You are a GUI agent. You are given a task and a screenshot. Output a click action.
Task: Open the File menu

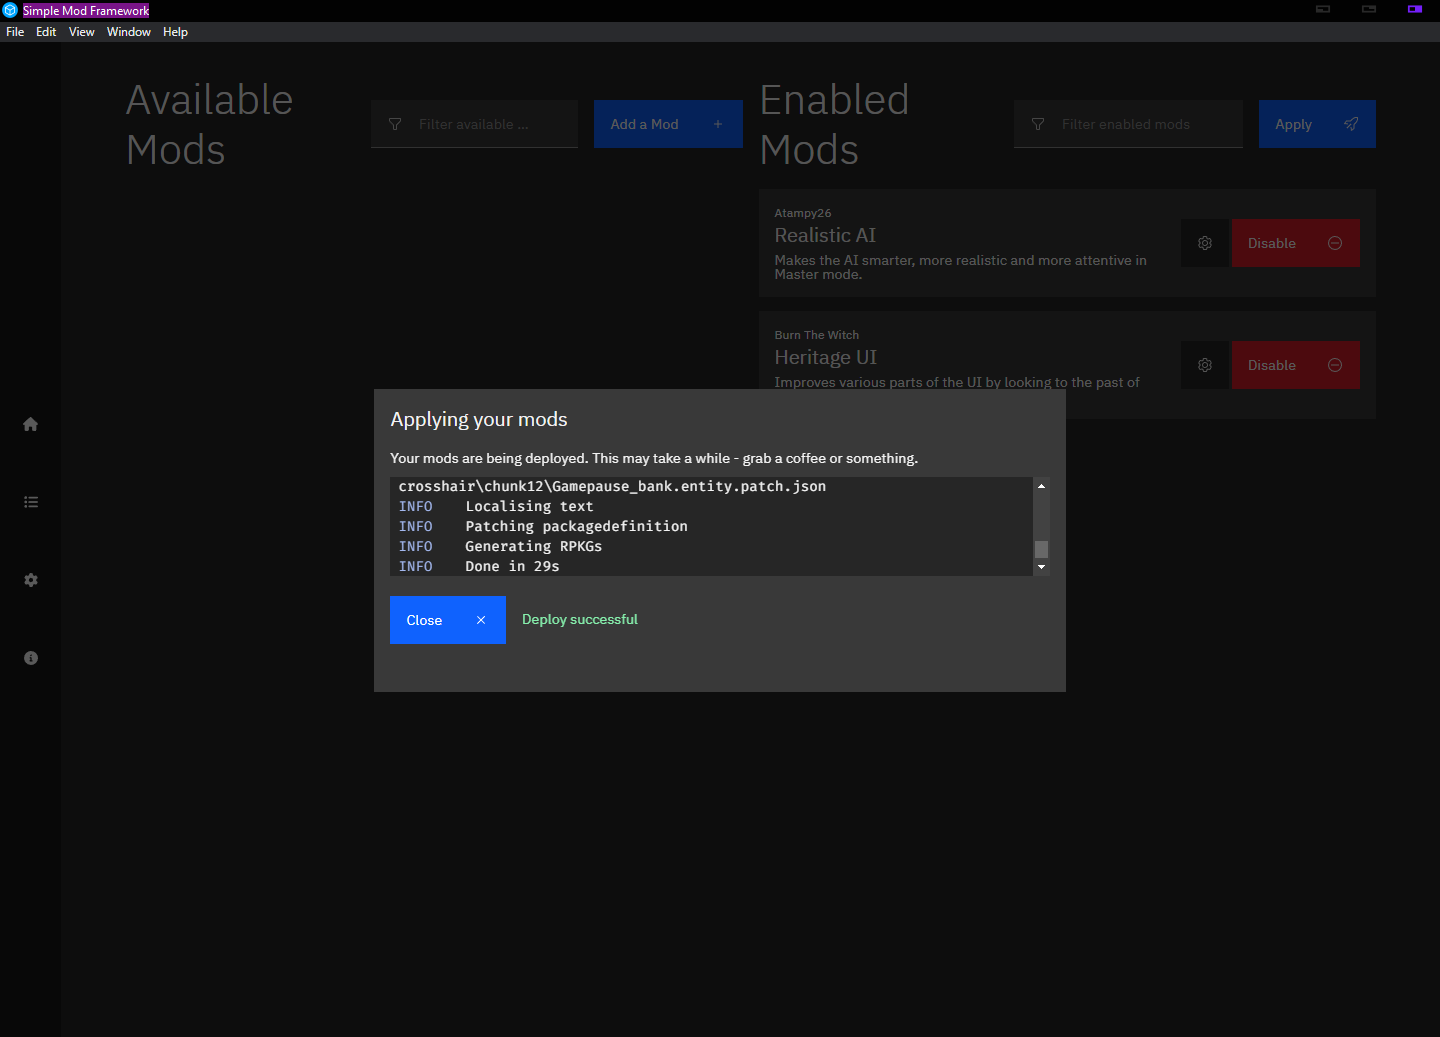pos(15,31)
